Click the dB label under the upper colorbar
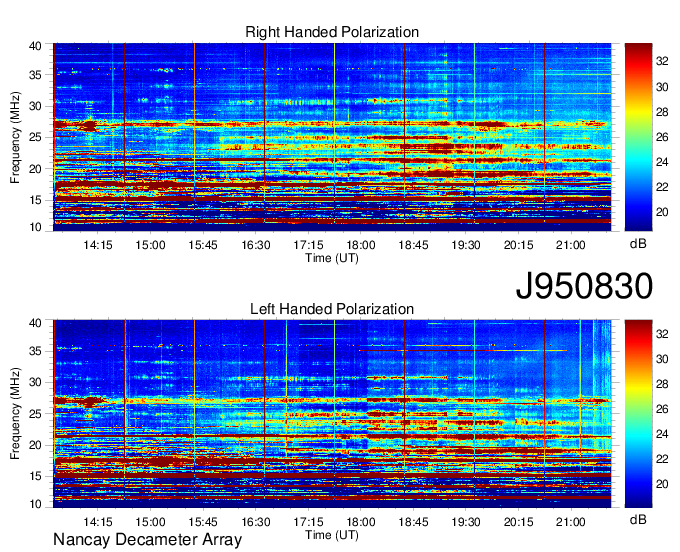 click(x=638, y=244)
